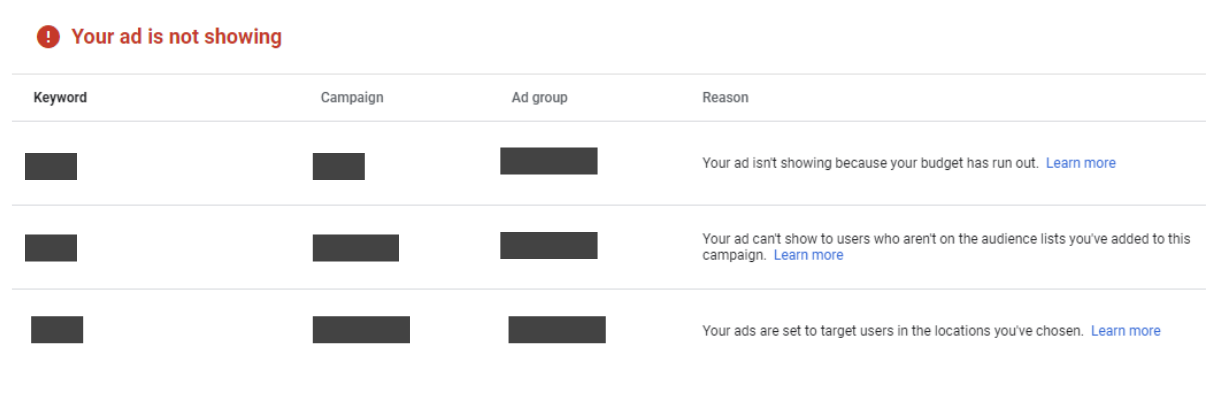The width and height of the screenshot is (1229, 412).
Task: Click the Campaign column header
Action: (x=352, y=98)
